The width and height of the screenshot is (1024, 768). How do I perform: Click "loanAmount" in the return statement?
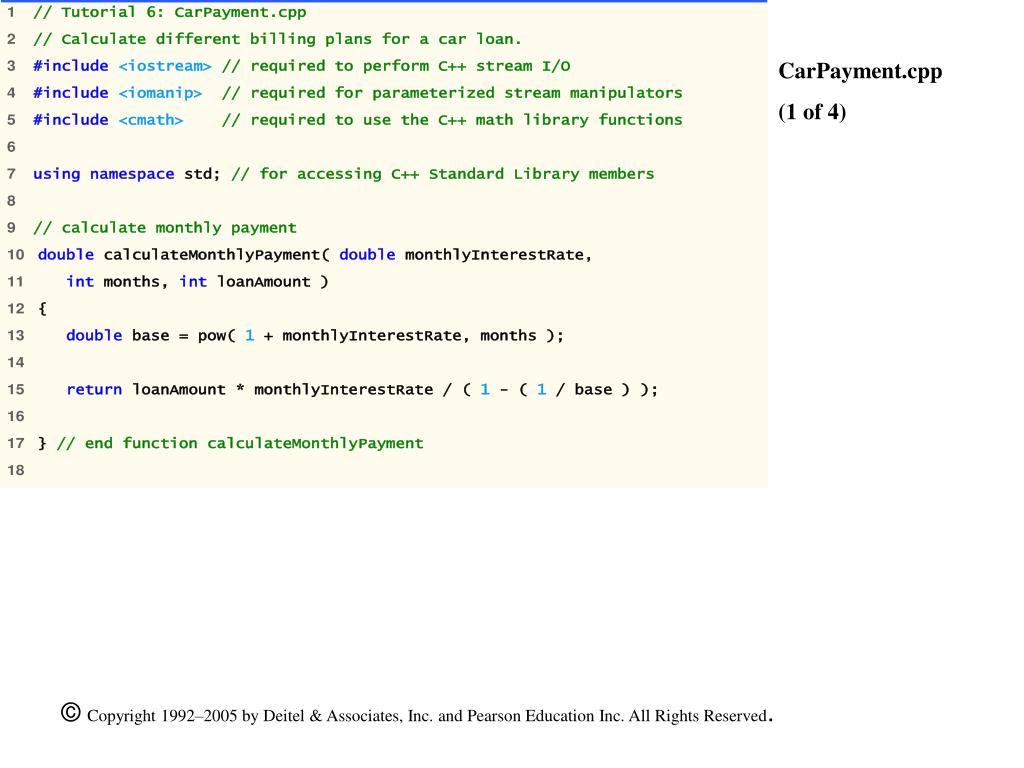[x=179, y=390]
